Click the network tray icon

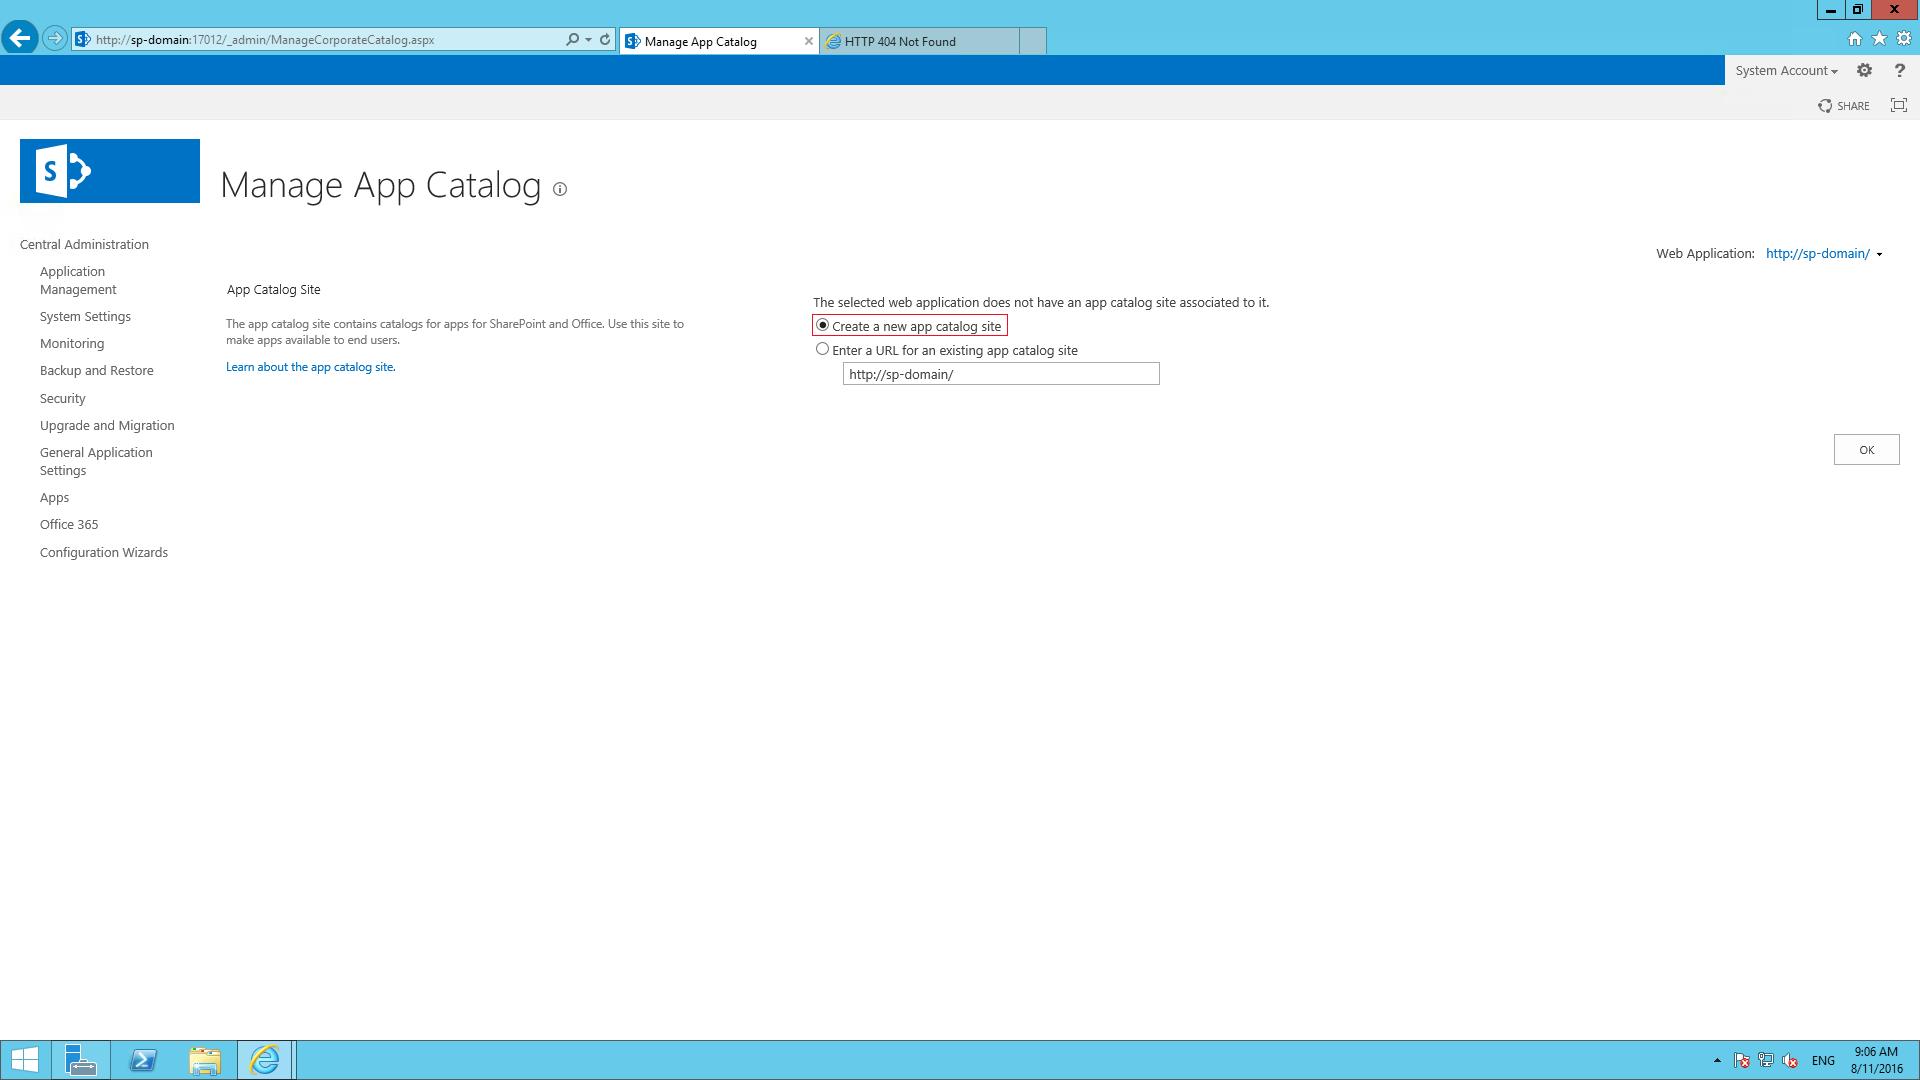point(1766,1060)
